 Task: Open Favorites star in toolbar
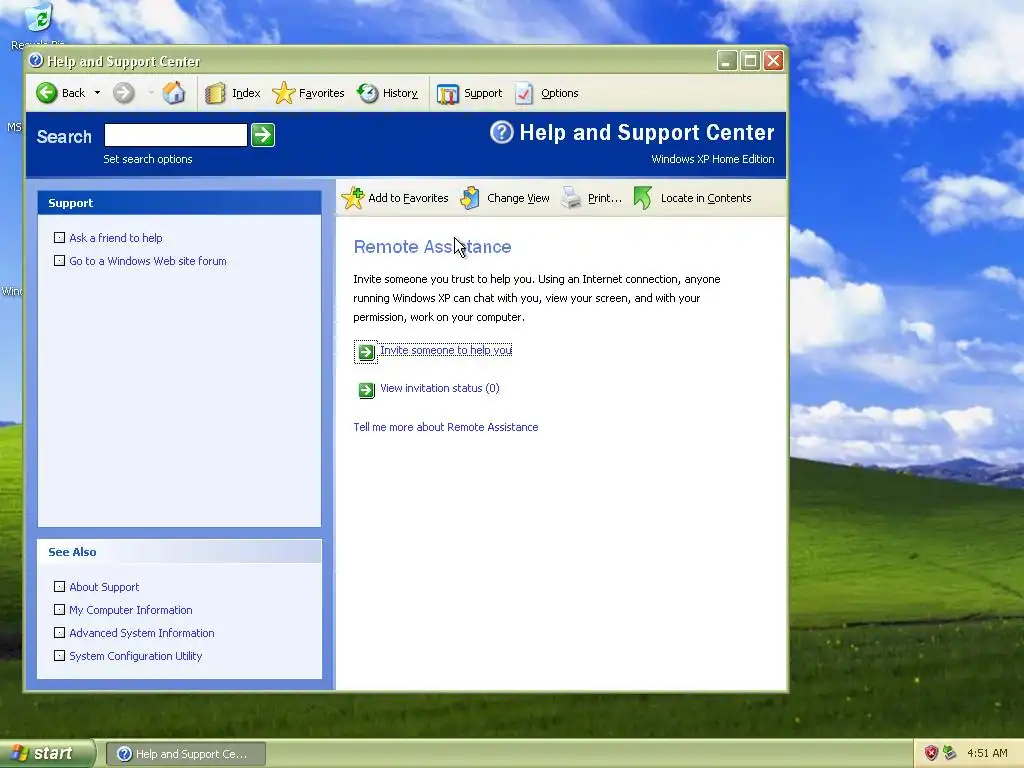(283, 93)
